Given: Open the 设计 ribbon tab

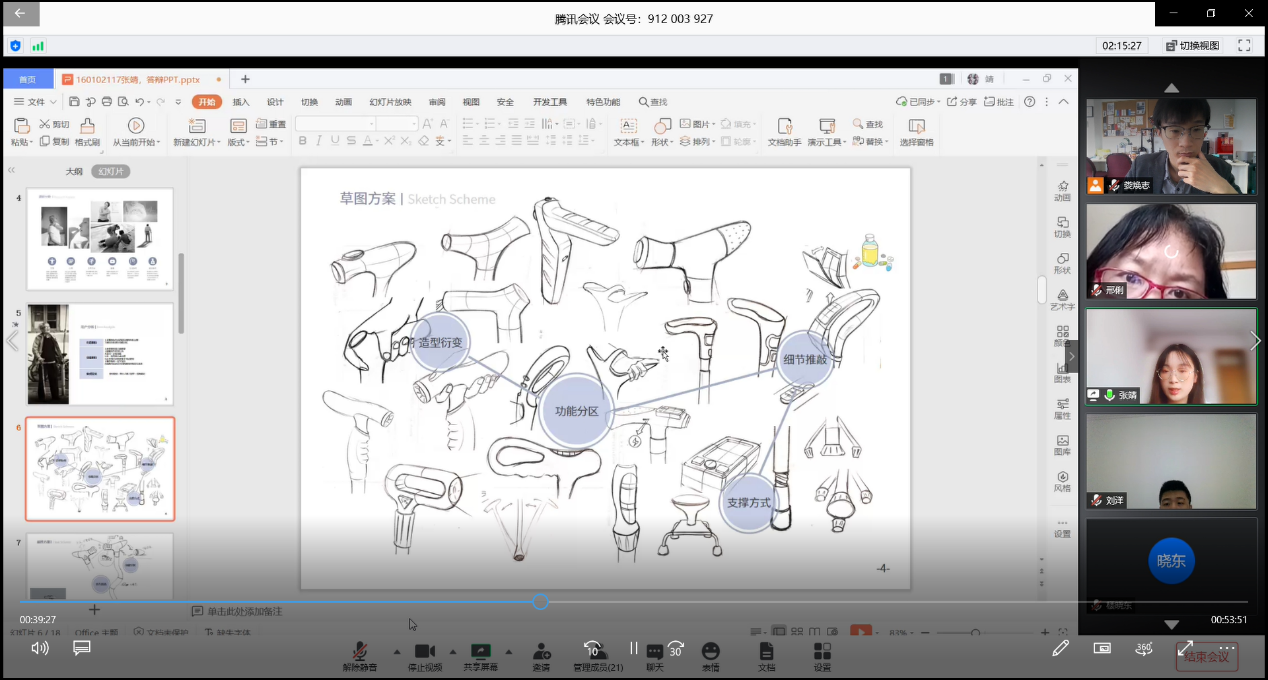Looking at the screenshot, I should click(275, 102).
